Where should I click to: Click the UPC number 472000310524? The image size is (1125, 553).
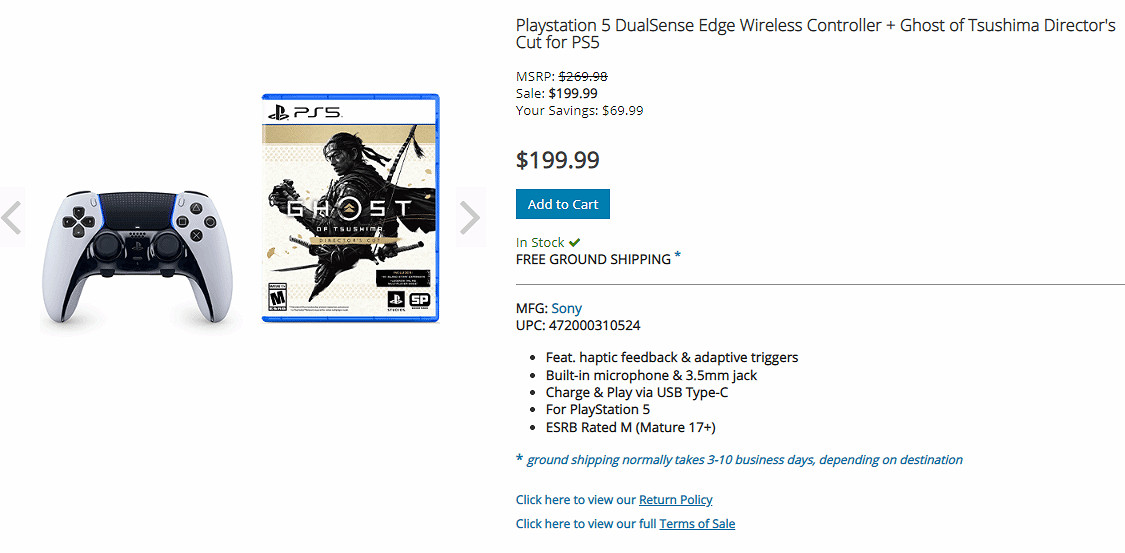coord(594,325)
